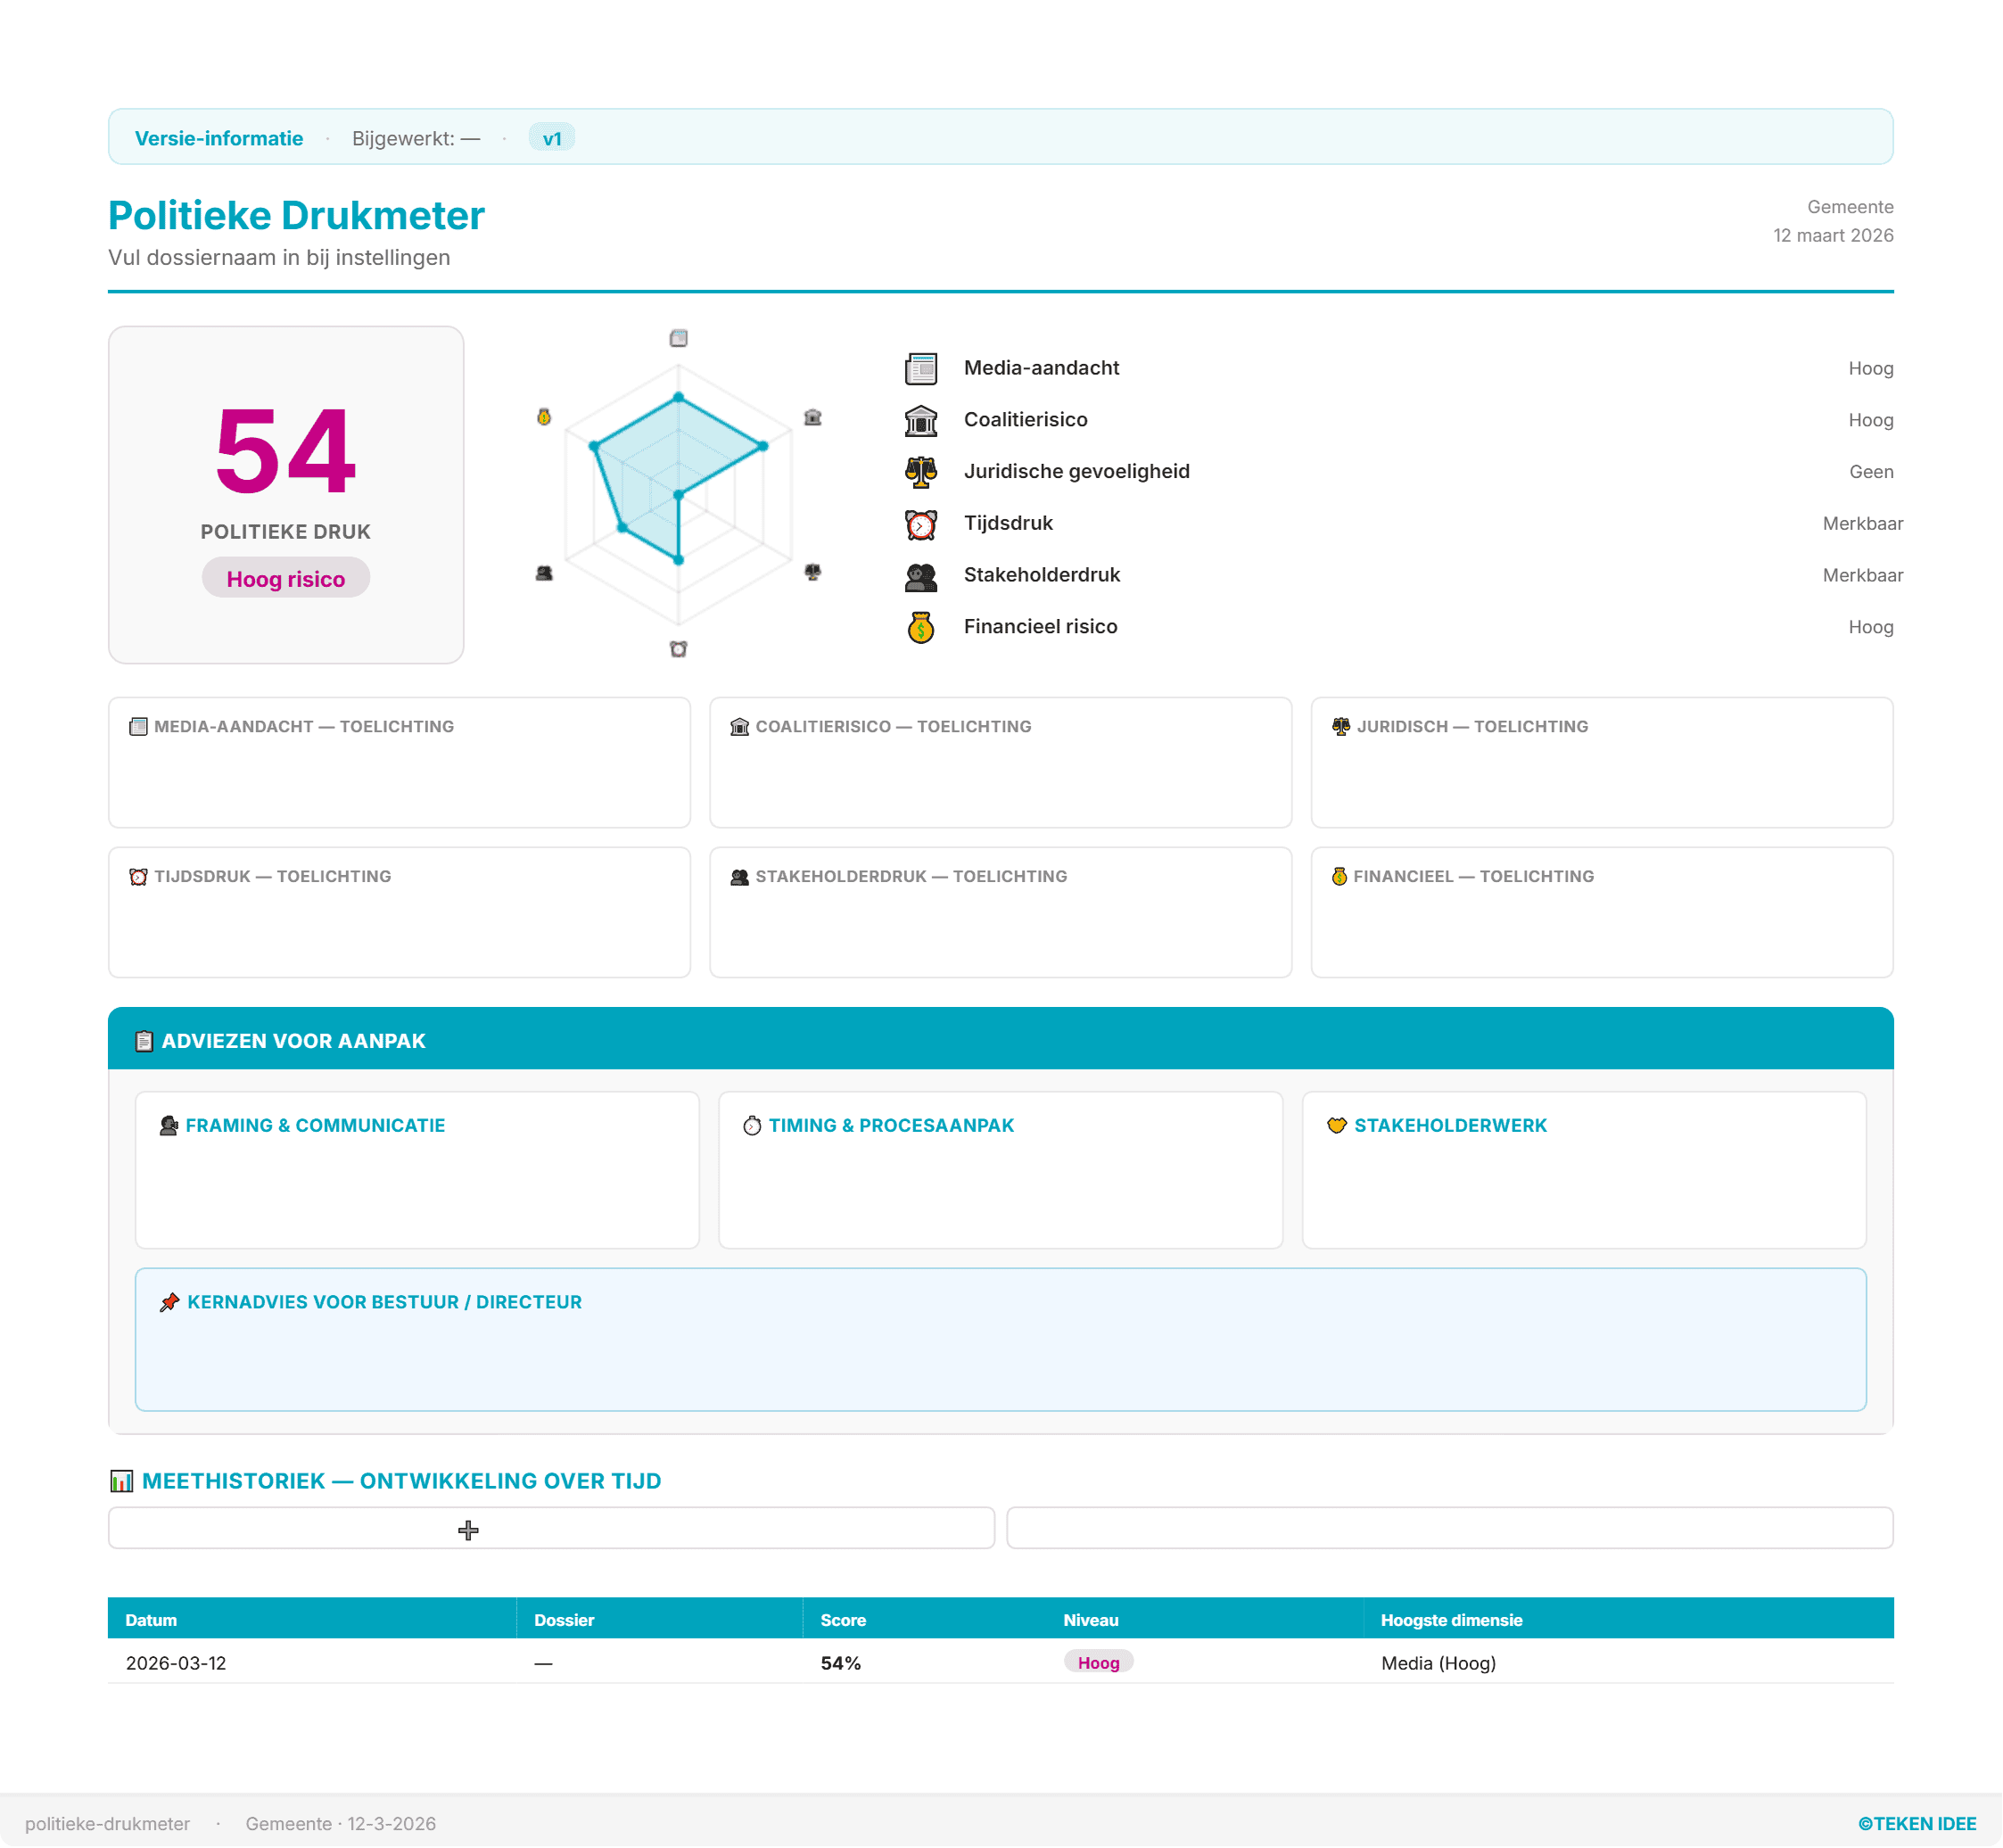The image size is (2003, 1848).
Task: Click the bar chart icon beside Meethistoriek
Action: click(122, 1481)
